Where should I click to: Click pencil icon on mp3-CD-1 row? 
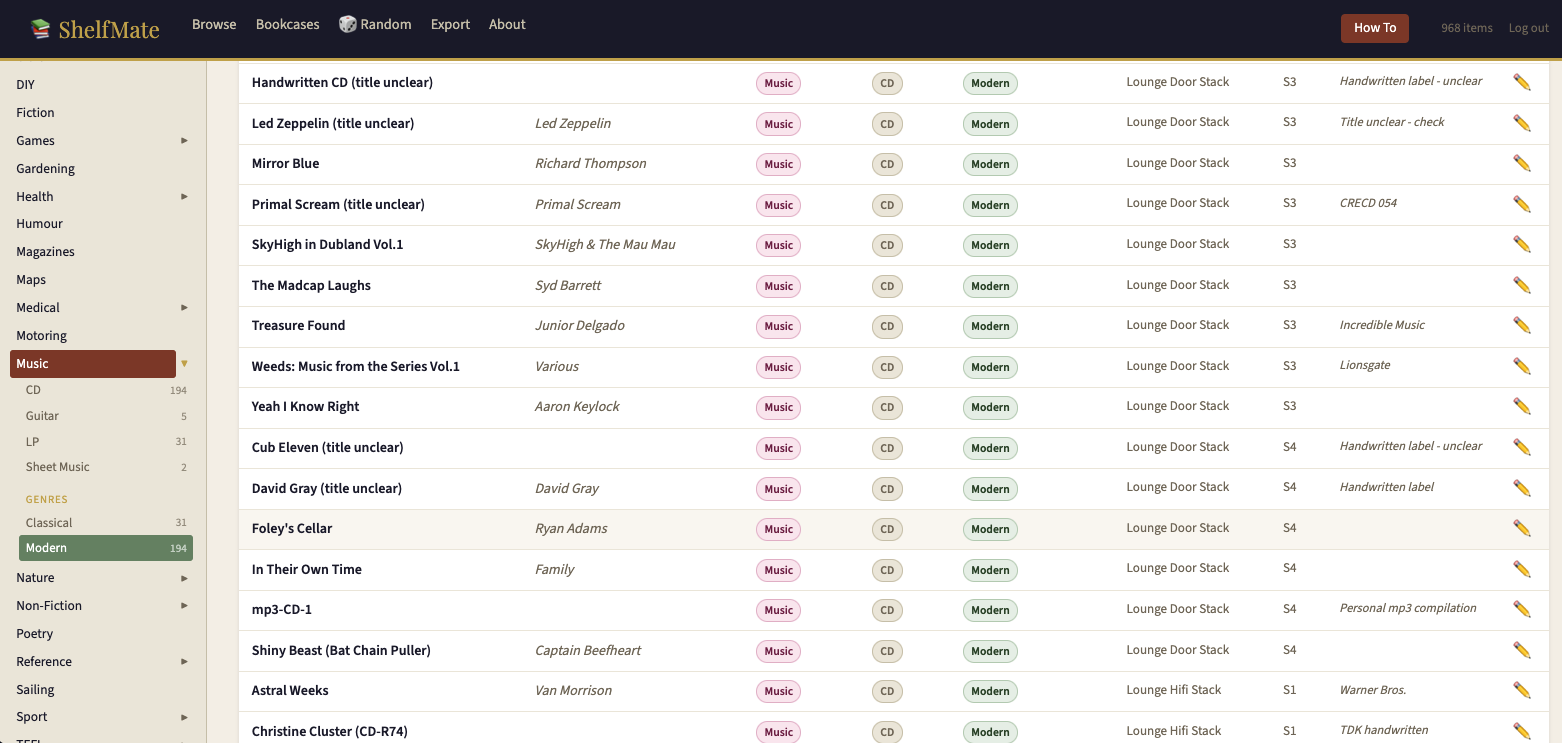click(x=1522, y=609)
